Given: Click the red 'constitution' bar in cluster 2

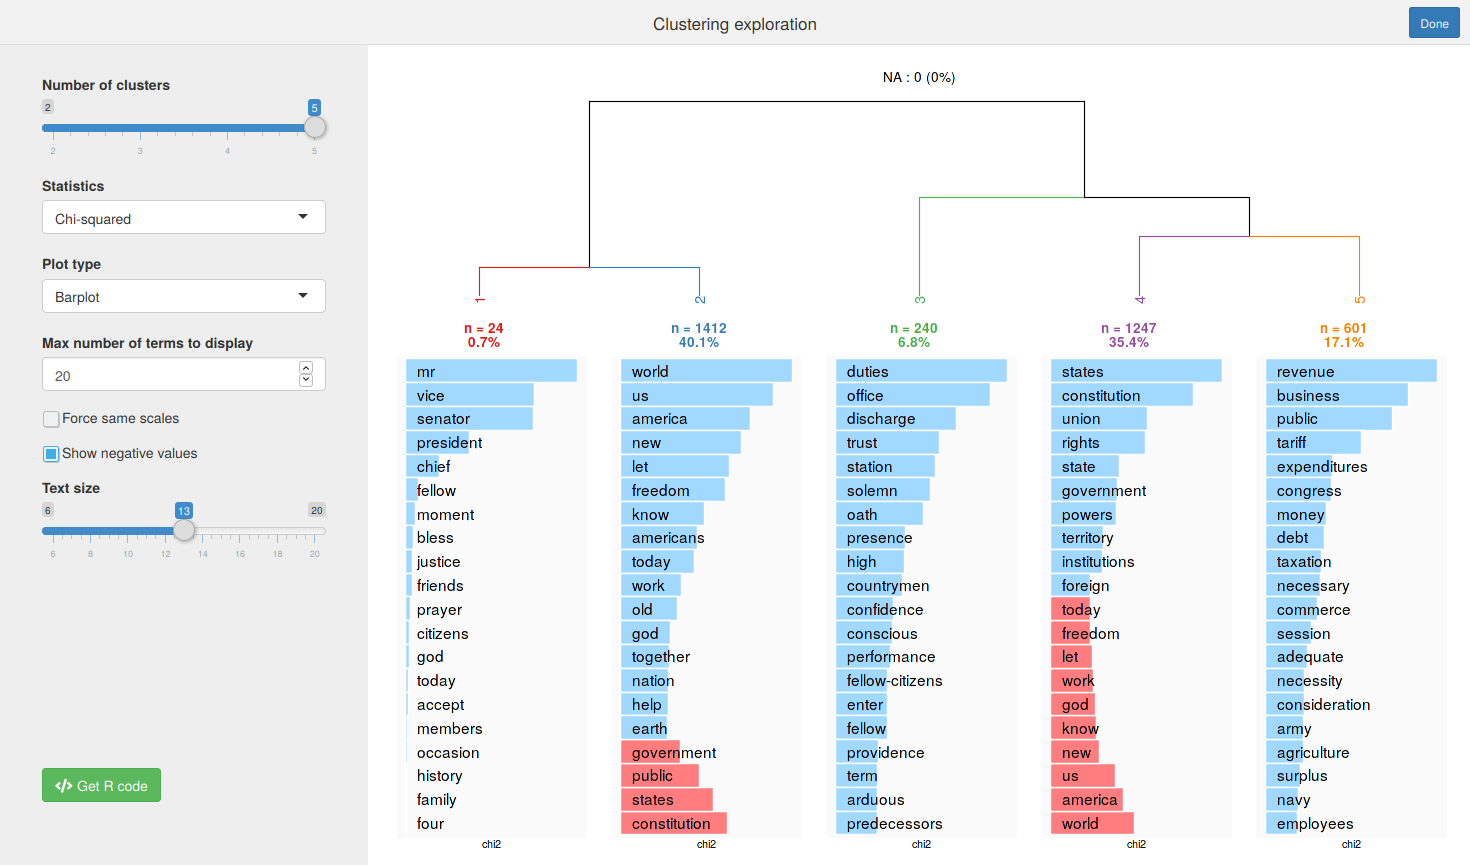Looking at the screenshot, I should [x=673, y=823].
